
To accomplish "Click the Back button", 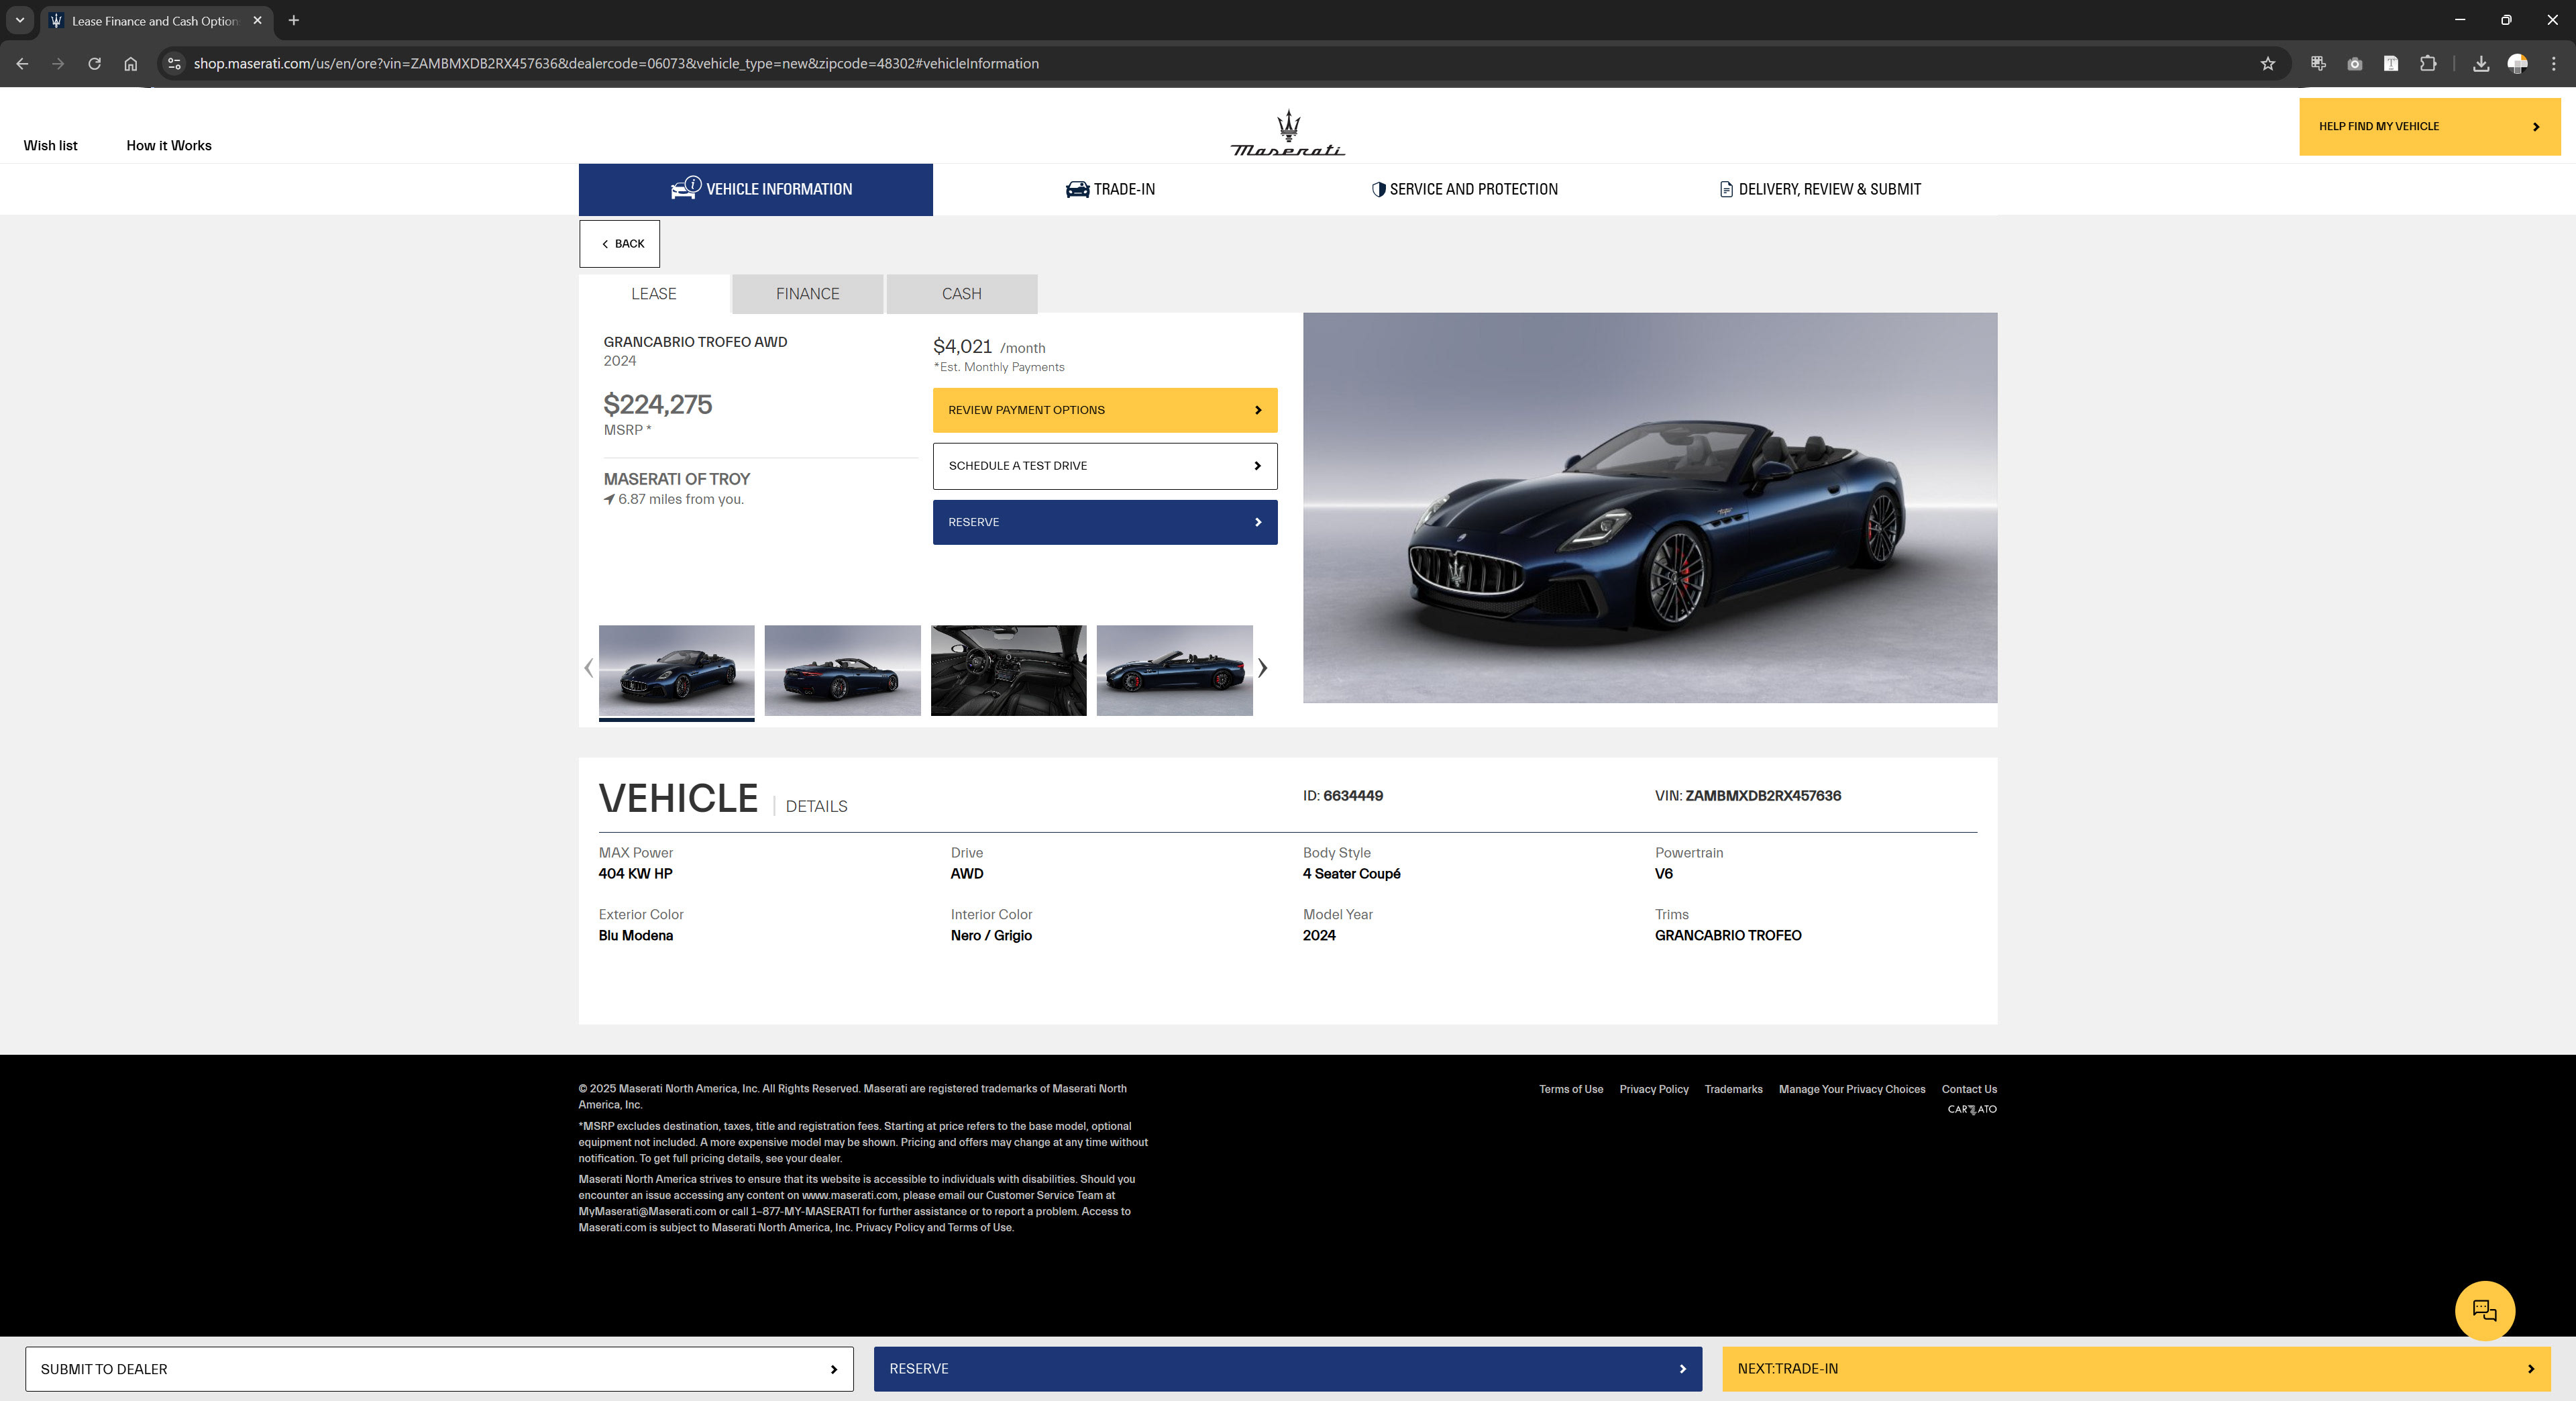I will (619, 243).
